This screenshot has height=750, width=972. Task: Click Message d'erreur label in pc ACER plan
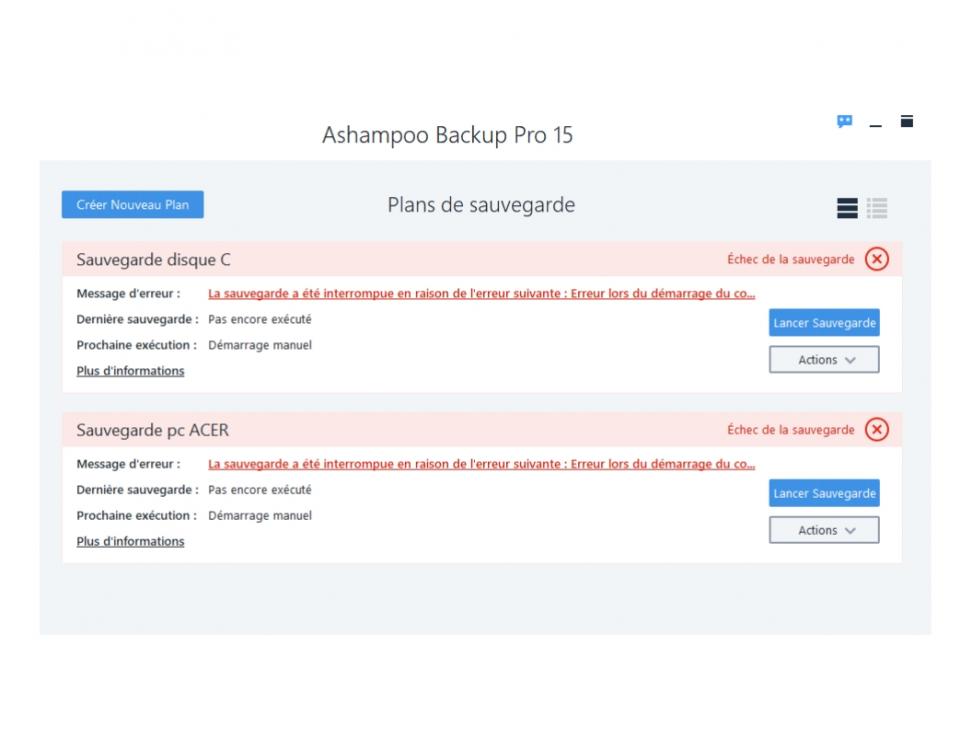click(x=128, y=464)
